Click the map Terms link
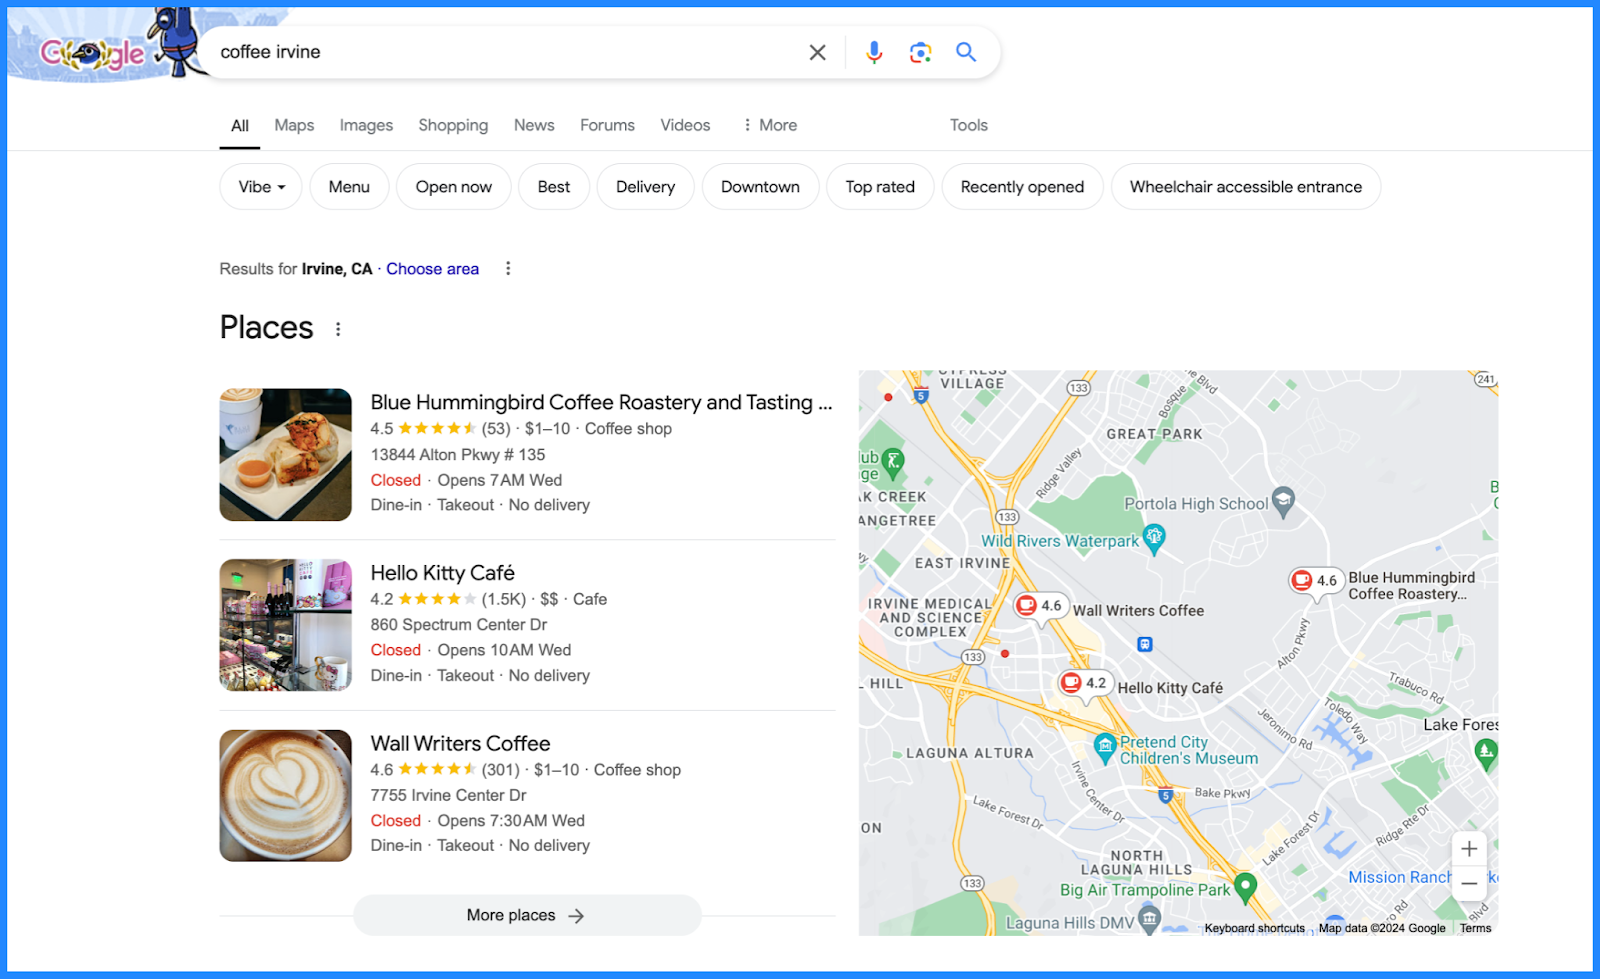Viewport: 1600px width, 979px height. pyautogui.click(x=1475, y=928)
